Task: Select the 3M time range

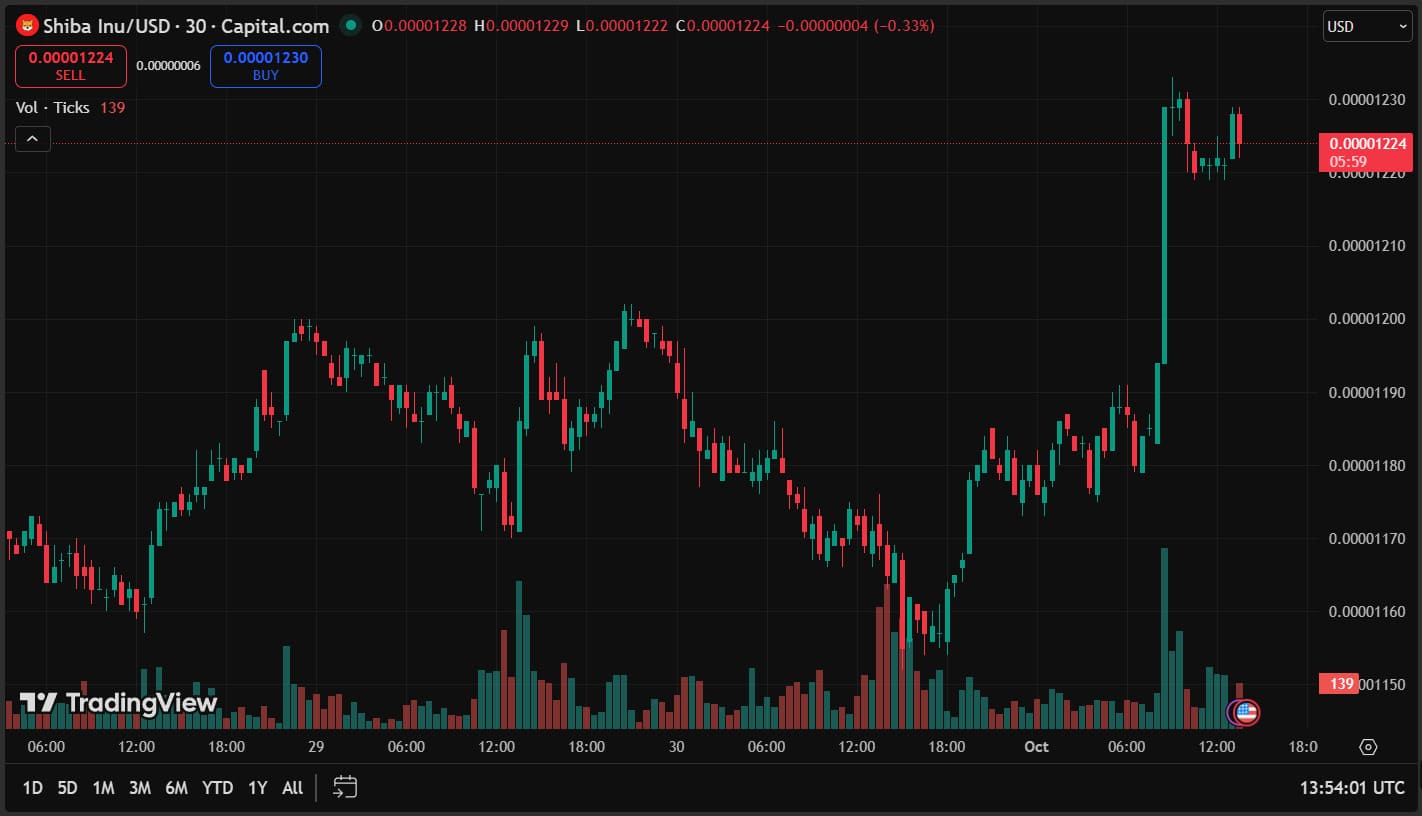Action: [x=140, y=788]
